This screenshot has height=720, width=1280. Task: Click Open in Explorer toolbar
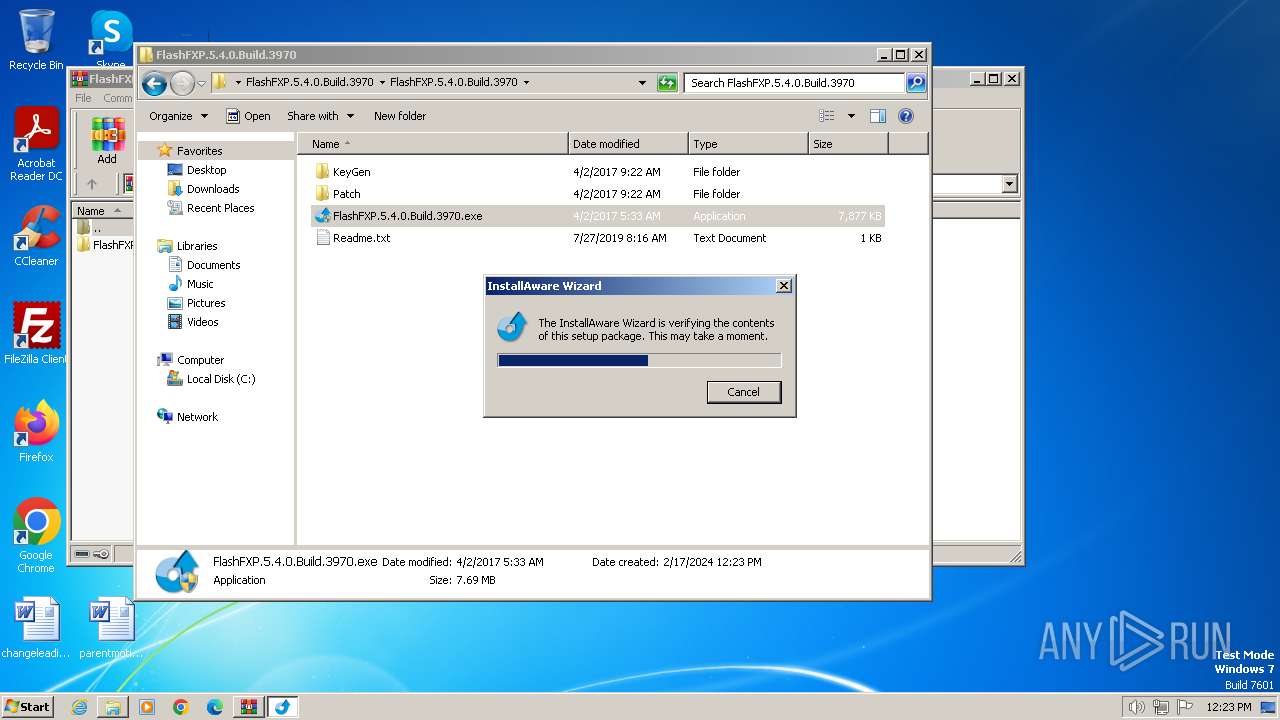point(248,116)
